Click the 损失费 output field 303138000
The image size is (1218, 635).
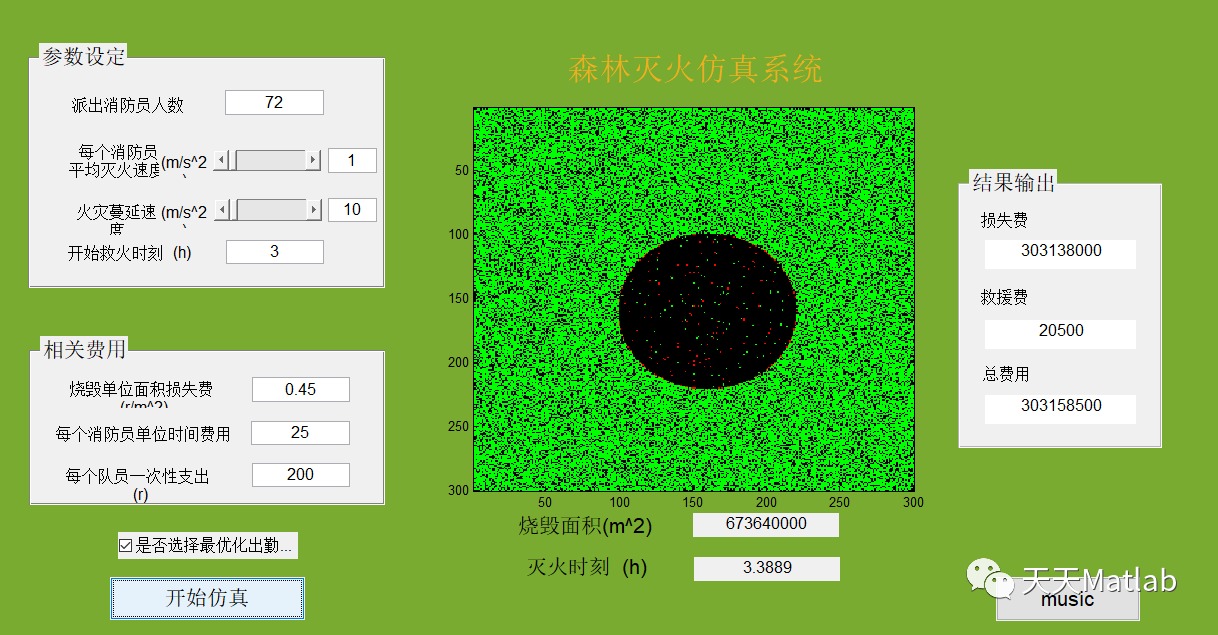click(x=1061, y=253)
